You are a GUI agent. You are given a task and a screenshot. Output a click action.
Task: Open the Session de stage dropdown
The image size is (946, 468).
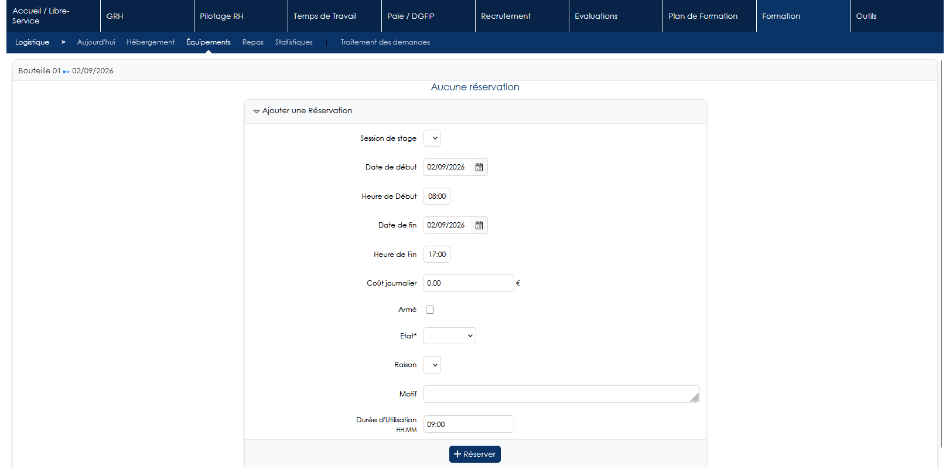tap(432, 138)
